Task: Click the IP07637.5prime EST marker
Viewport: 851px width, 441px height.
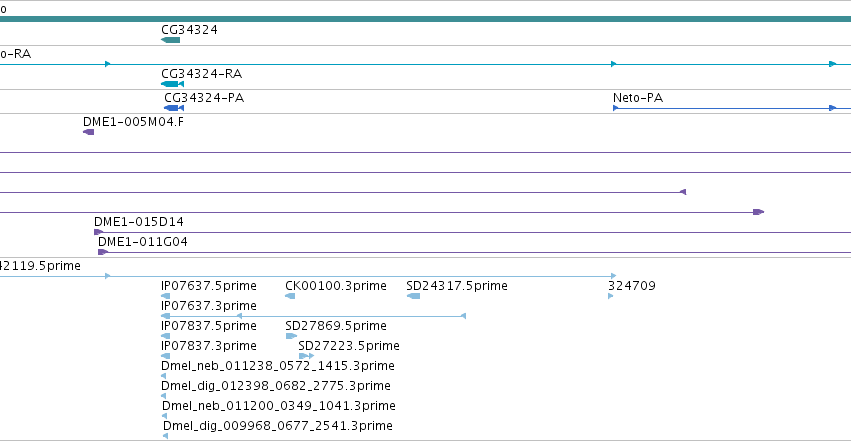Action: [x=166, y=296]
